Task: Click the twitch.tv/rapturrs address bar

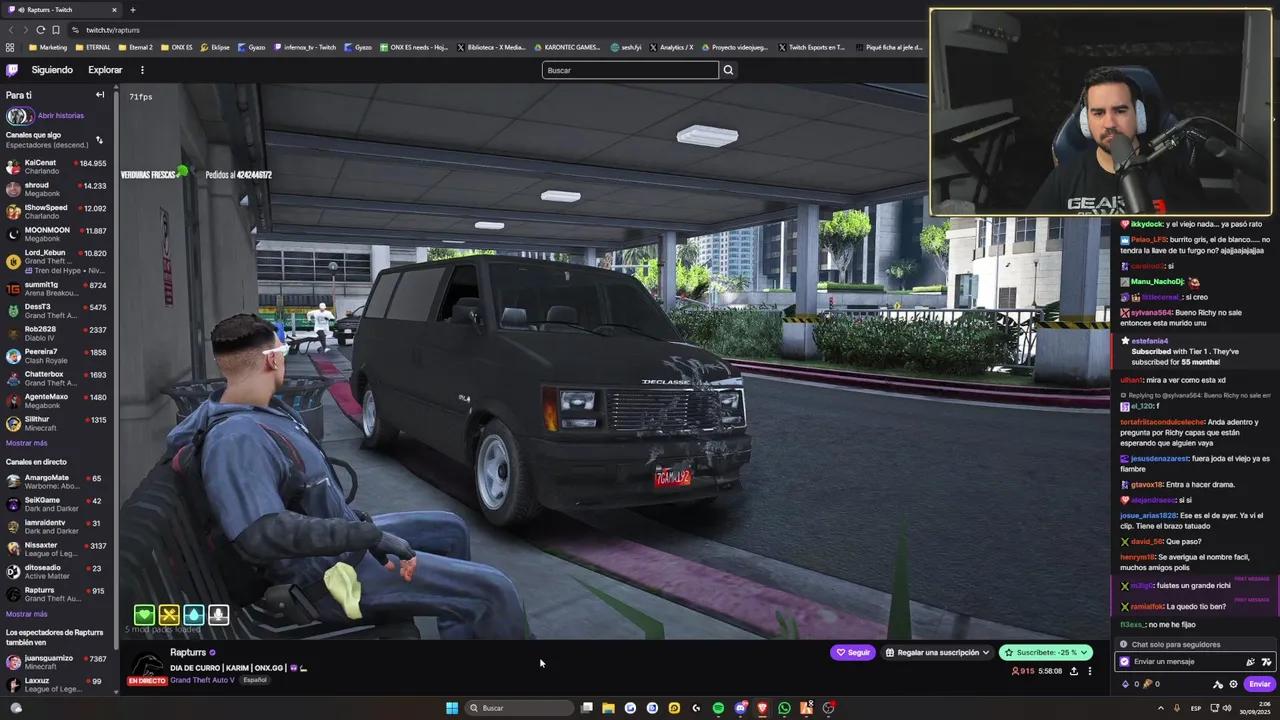Action: pyautogui.click(x=113, y=30)
